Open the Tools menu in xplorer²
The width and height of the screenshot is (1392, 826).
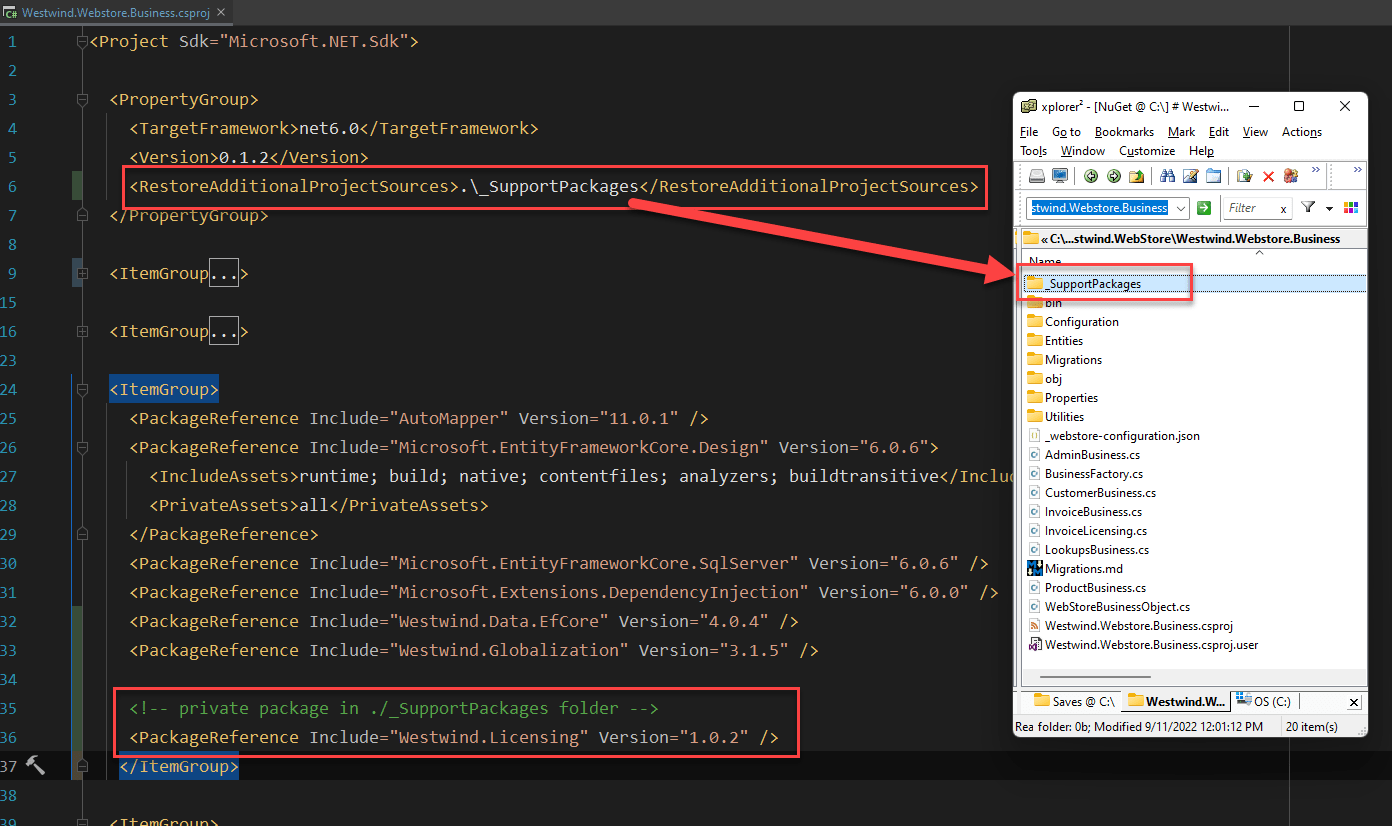[1034, 151]
